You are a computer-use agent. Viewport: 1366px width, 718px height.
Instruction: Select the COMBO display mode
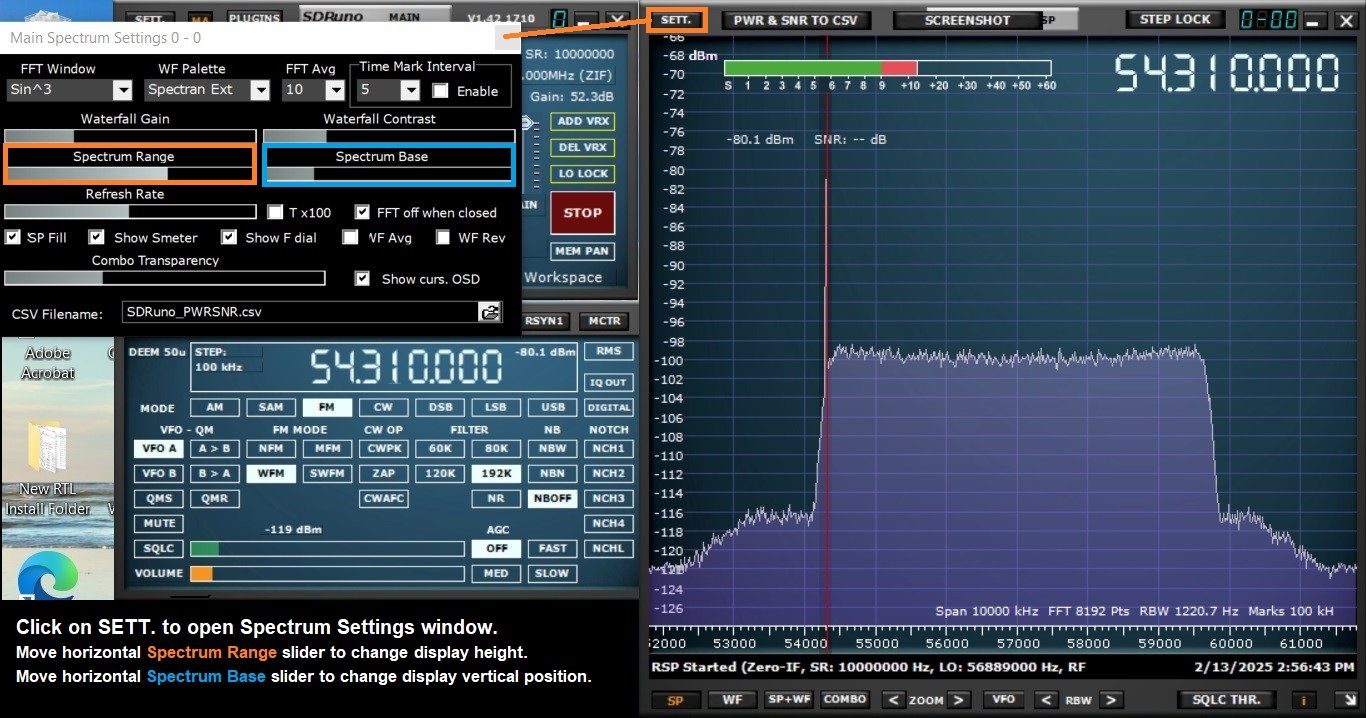tap(845, 700)
